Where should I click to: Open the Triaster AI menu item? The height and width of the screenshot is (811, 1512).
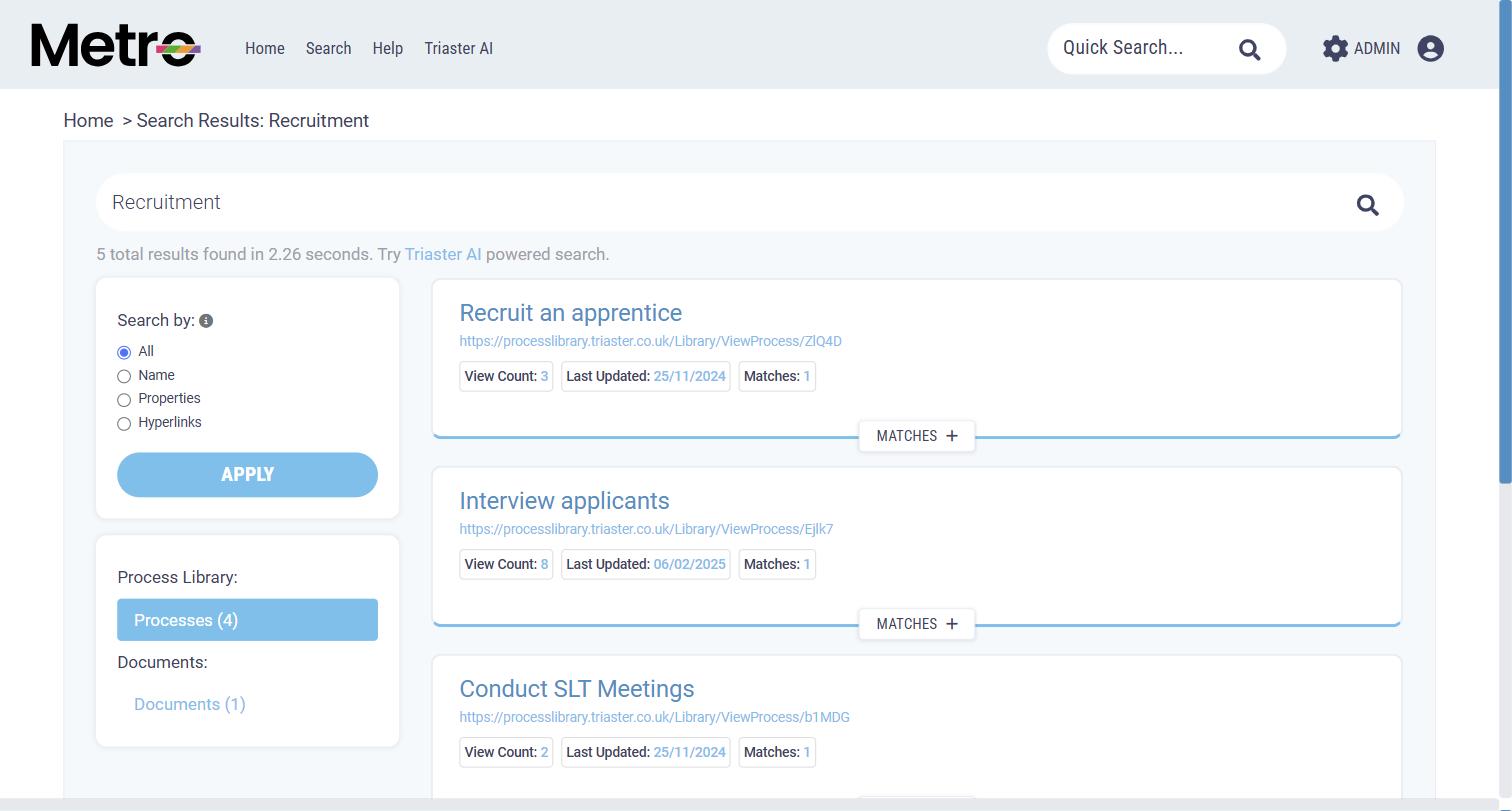[458, 48]
